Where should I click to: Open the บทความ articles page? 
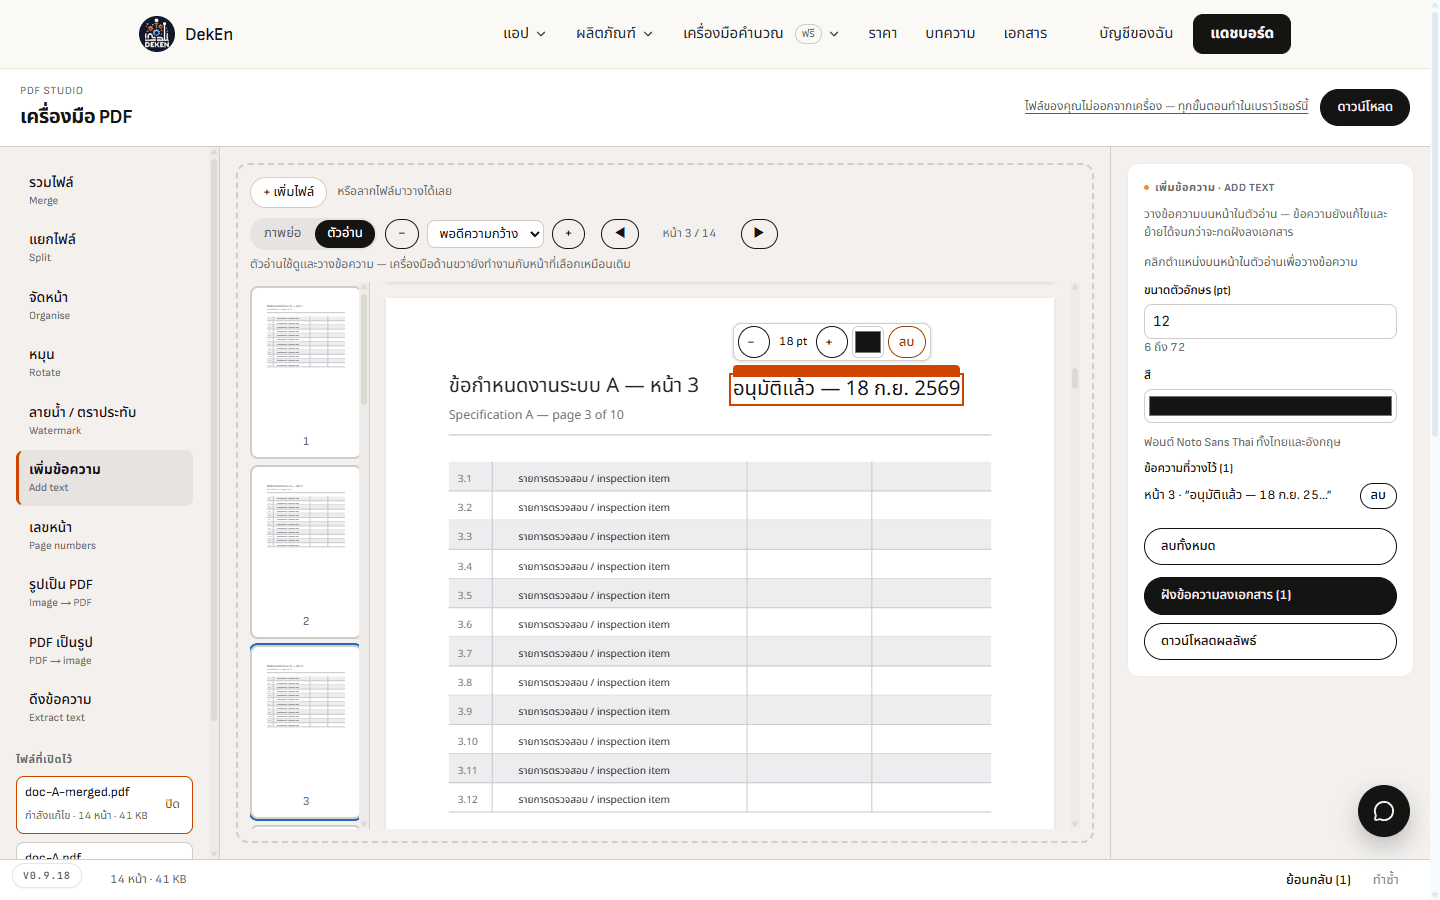tap(950, 34)
